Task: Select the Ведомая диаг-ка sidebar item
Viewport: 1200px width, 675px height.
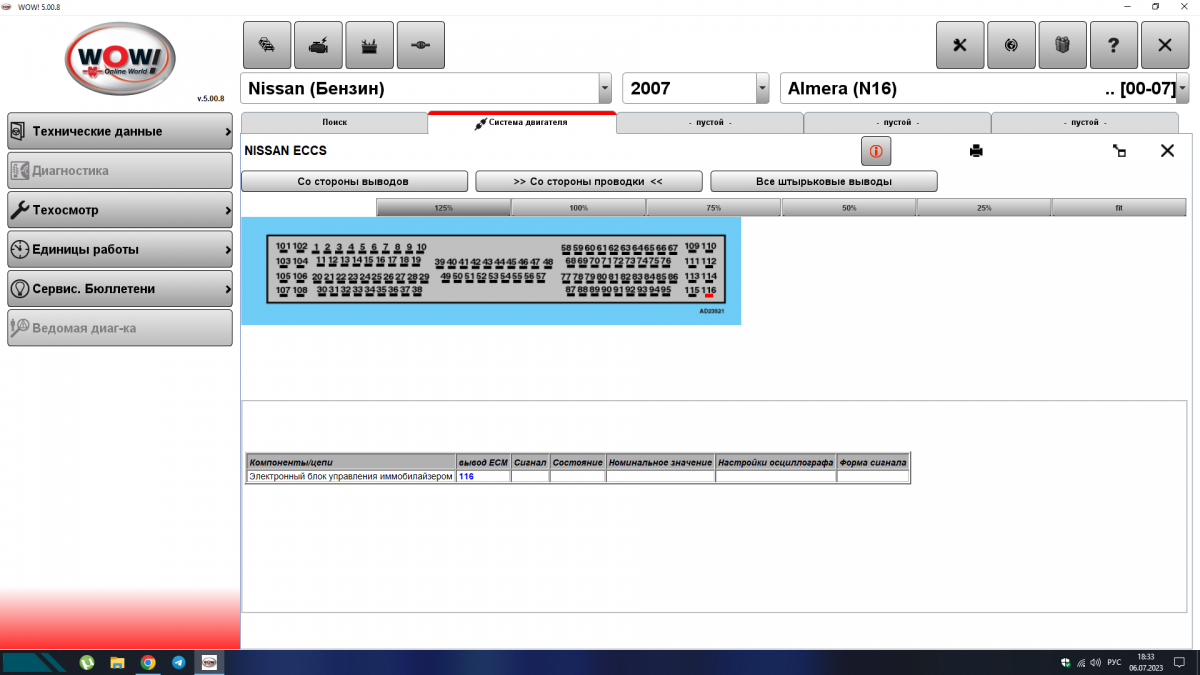Action: click(120, 327)
